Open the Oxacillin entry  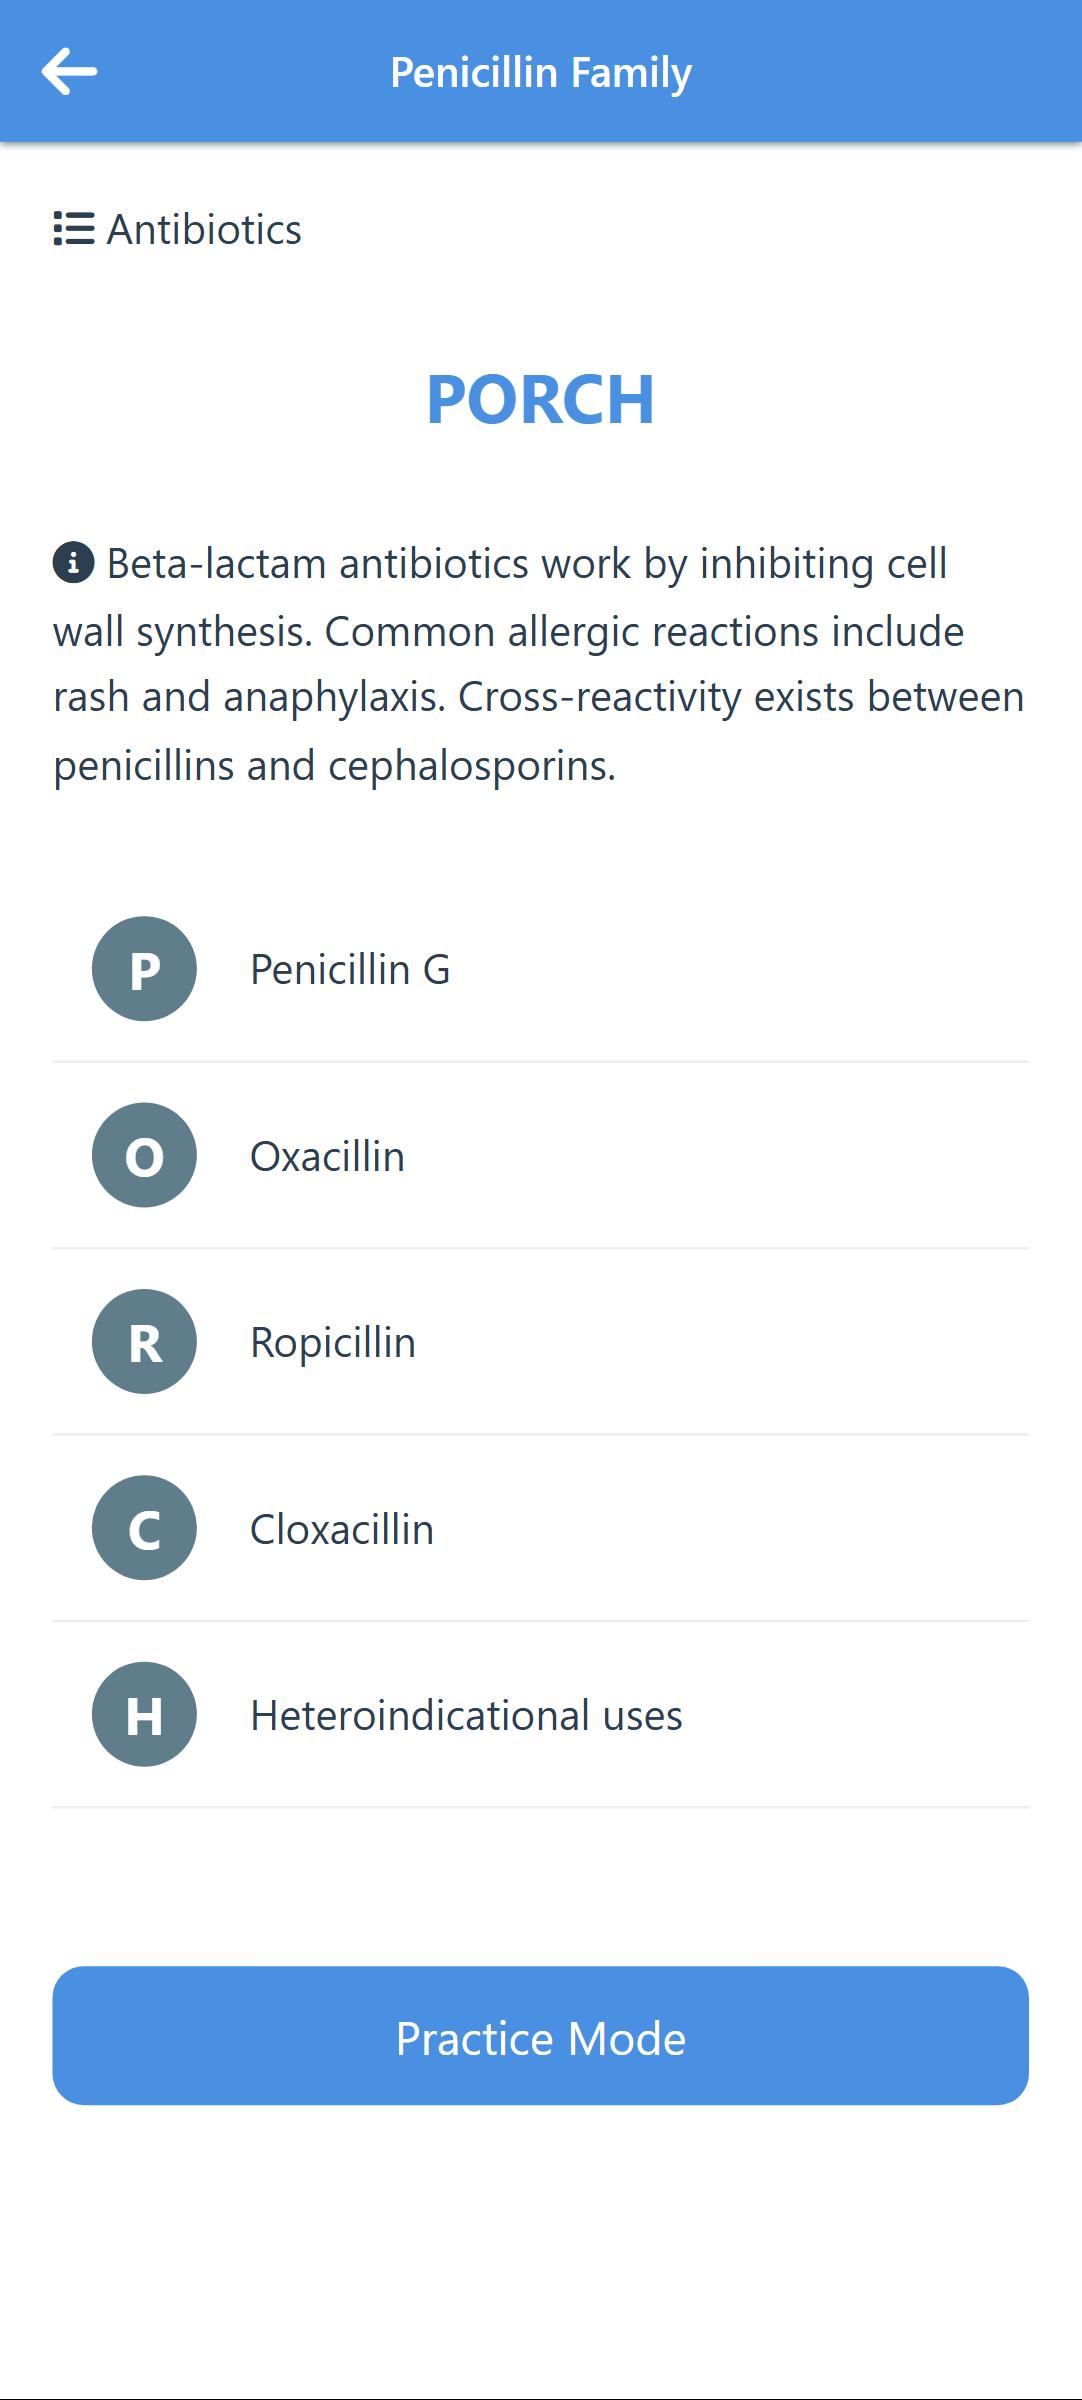[541, 1155]
